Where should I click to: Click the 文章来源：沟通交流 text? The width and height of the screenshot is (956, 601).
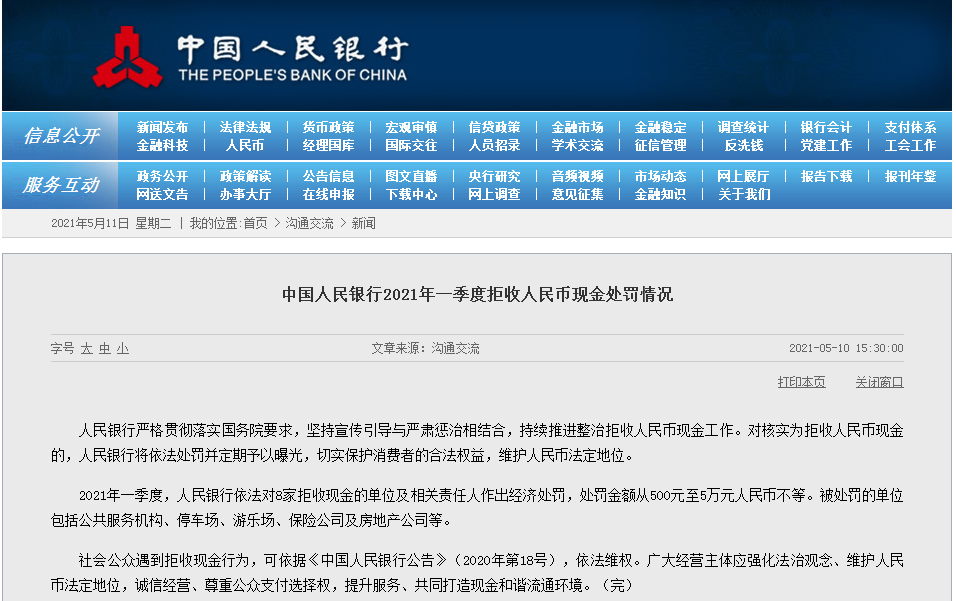click(x=426, y=348)
